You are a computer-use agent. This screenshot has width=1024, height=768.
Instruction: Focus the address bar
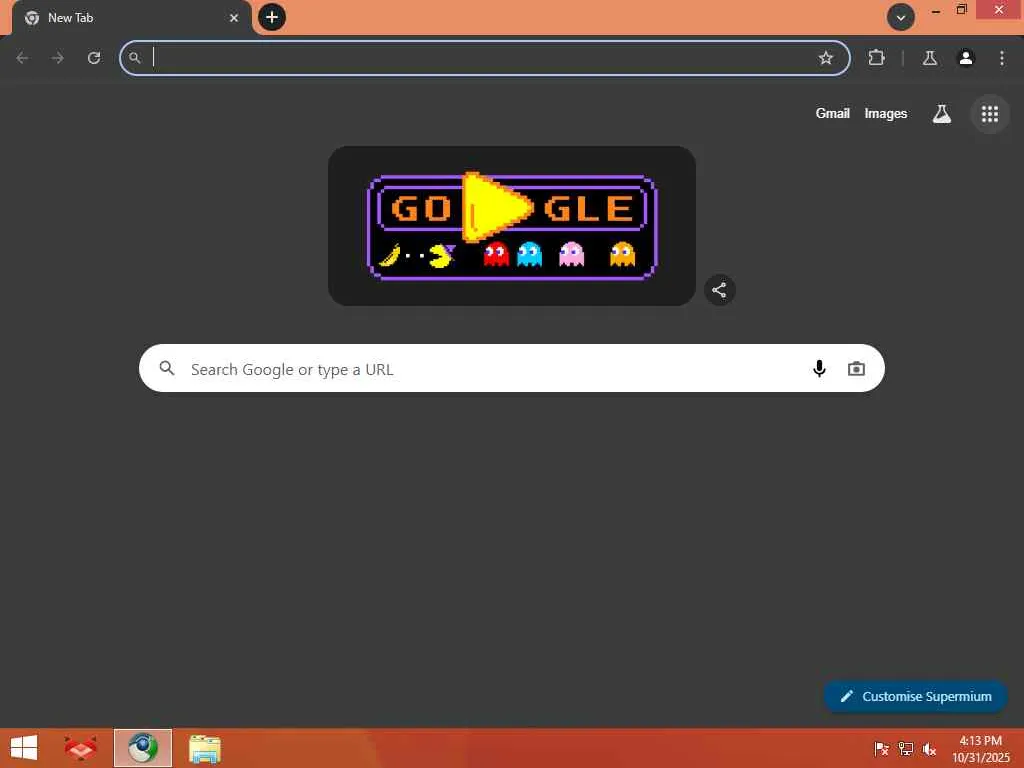click(x=485, y=58)
